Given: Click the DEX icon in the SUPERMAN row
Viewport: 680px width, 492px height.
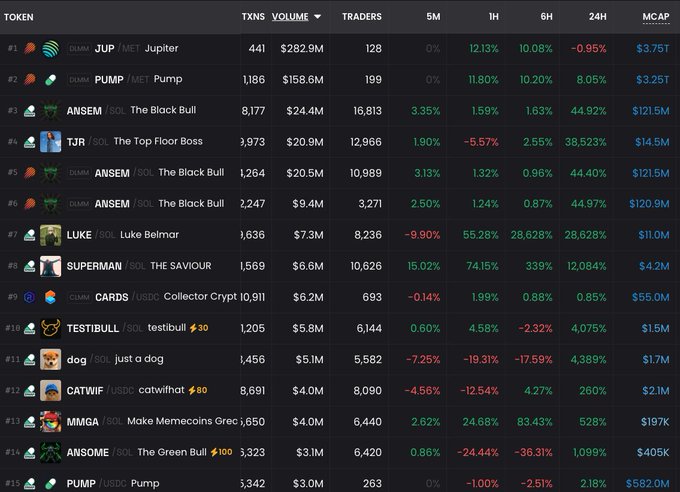Looking at the screenshot, I should (x=29, y=266).
